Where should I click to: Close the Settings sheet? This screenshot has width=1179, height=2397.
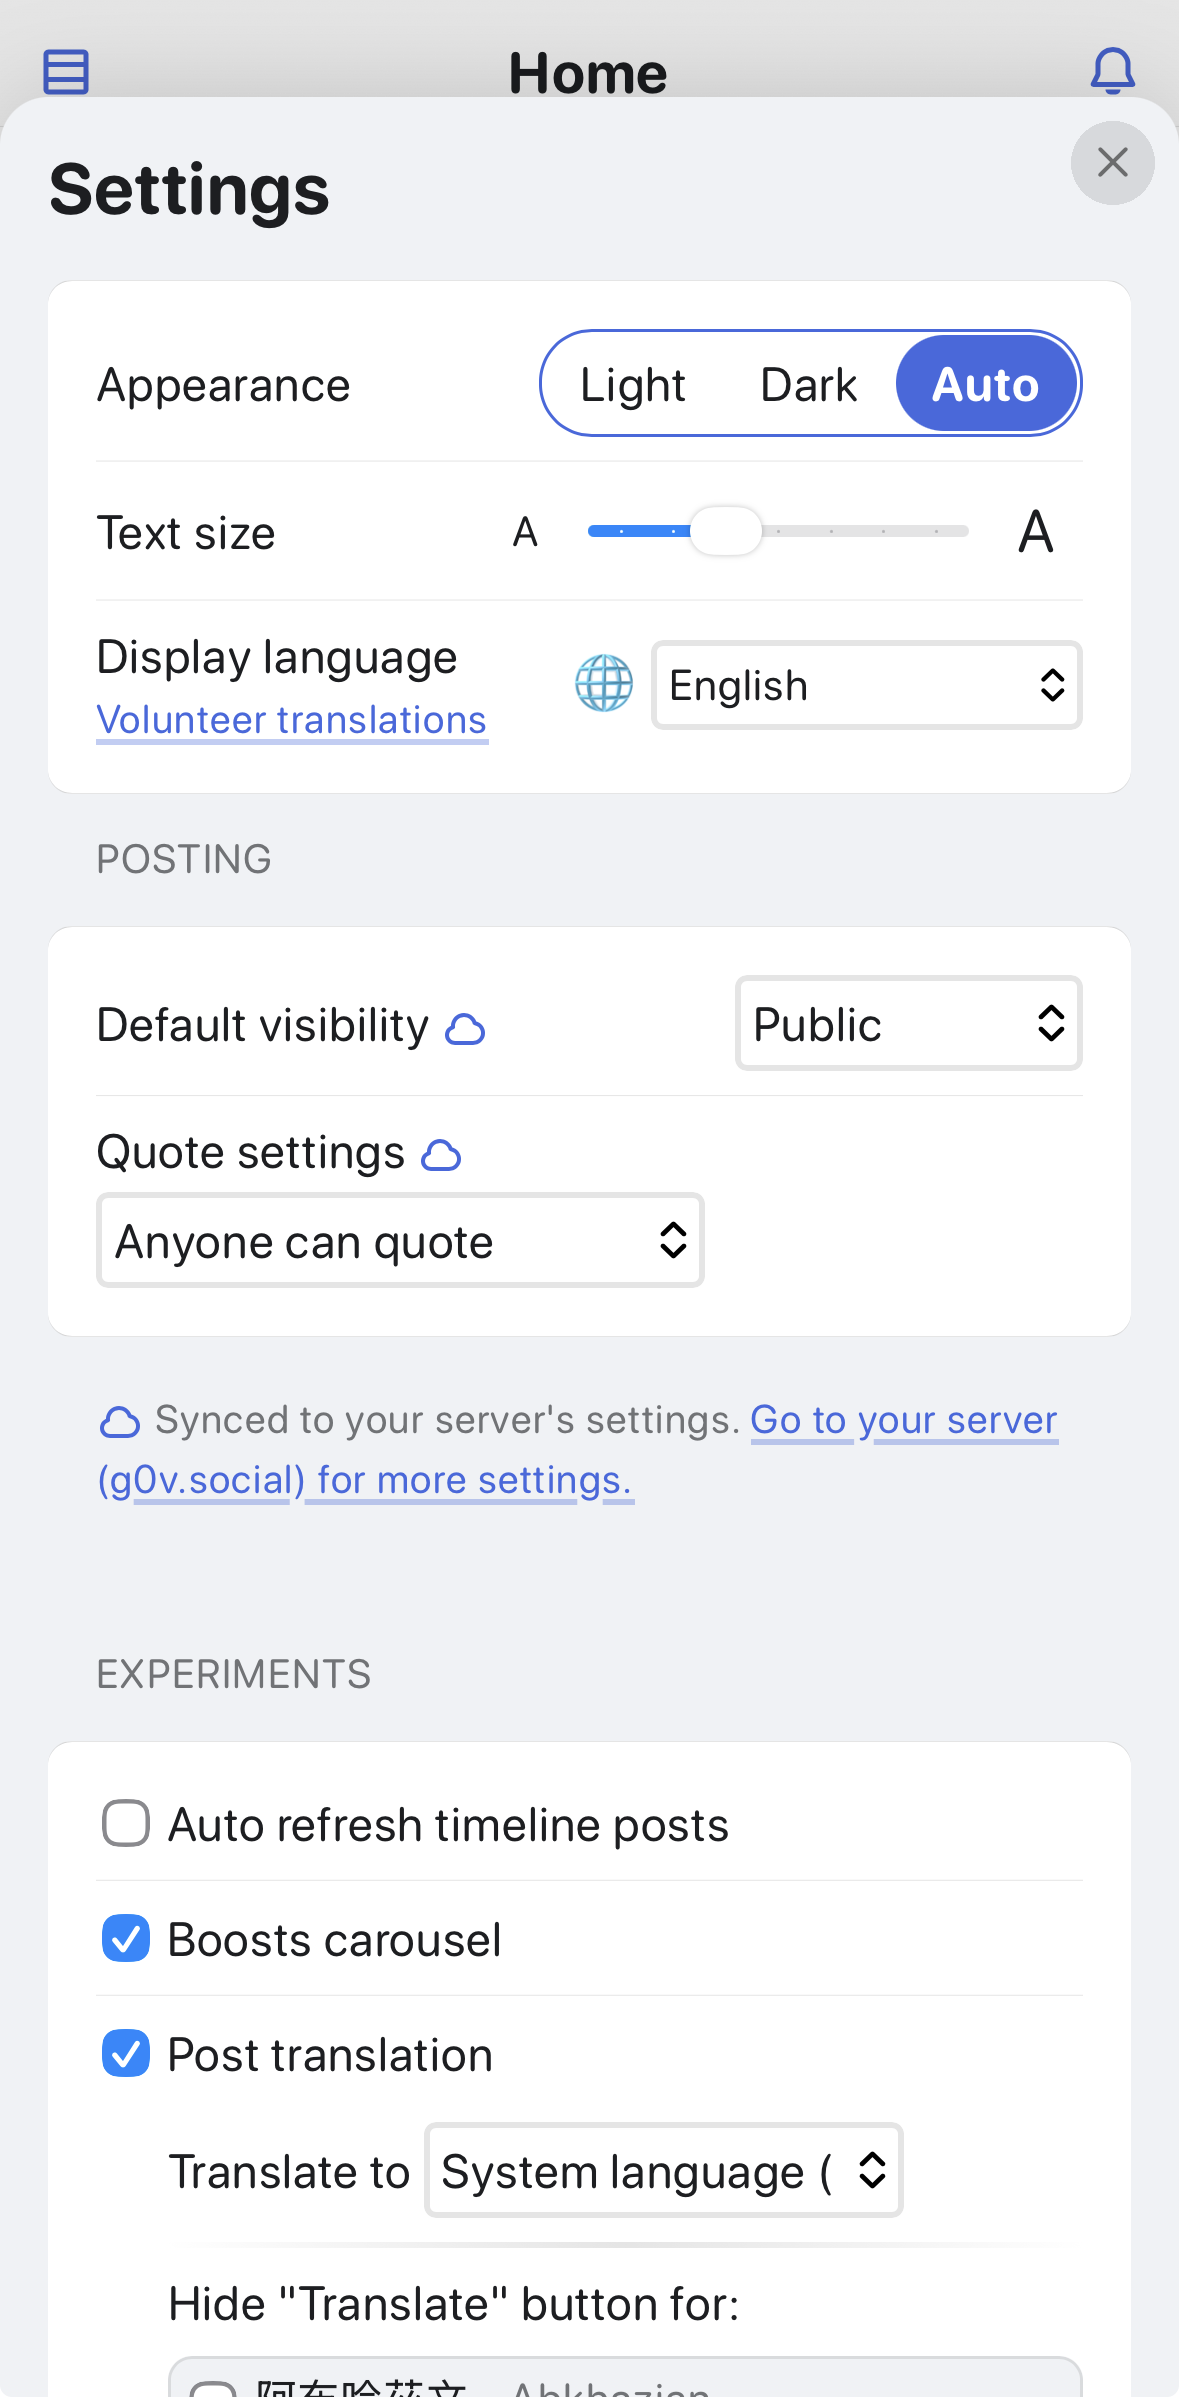[x=1112, y=163]
